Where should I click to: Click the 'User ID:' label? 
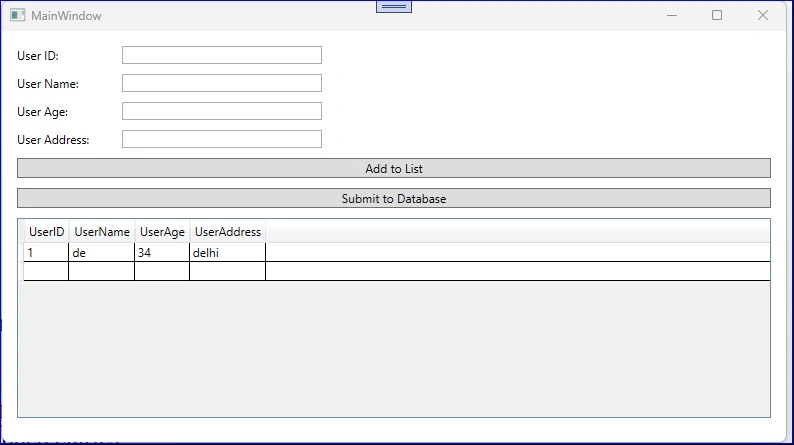pyautogui.click(x=38, y=56)
